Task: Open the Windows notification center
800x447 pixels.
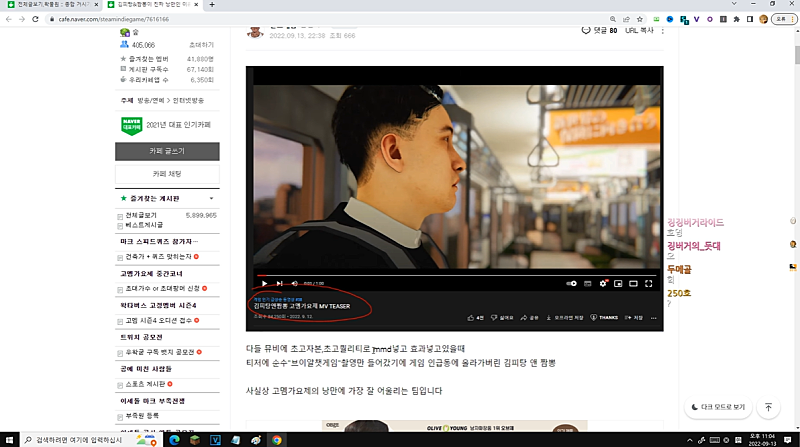Action: [x=788, y=440]
